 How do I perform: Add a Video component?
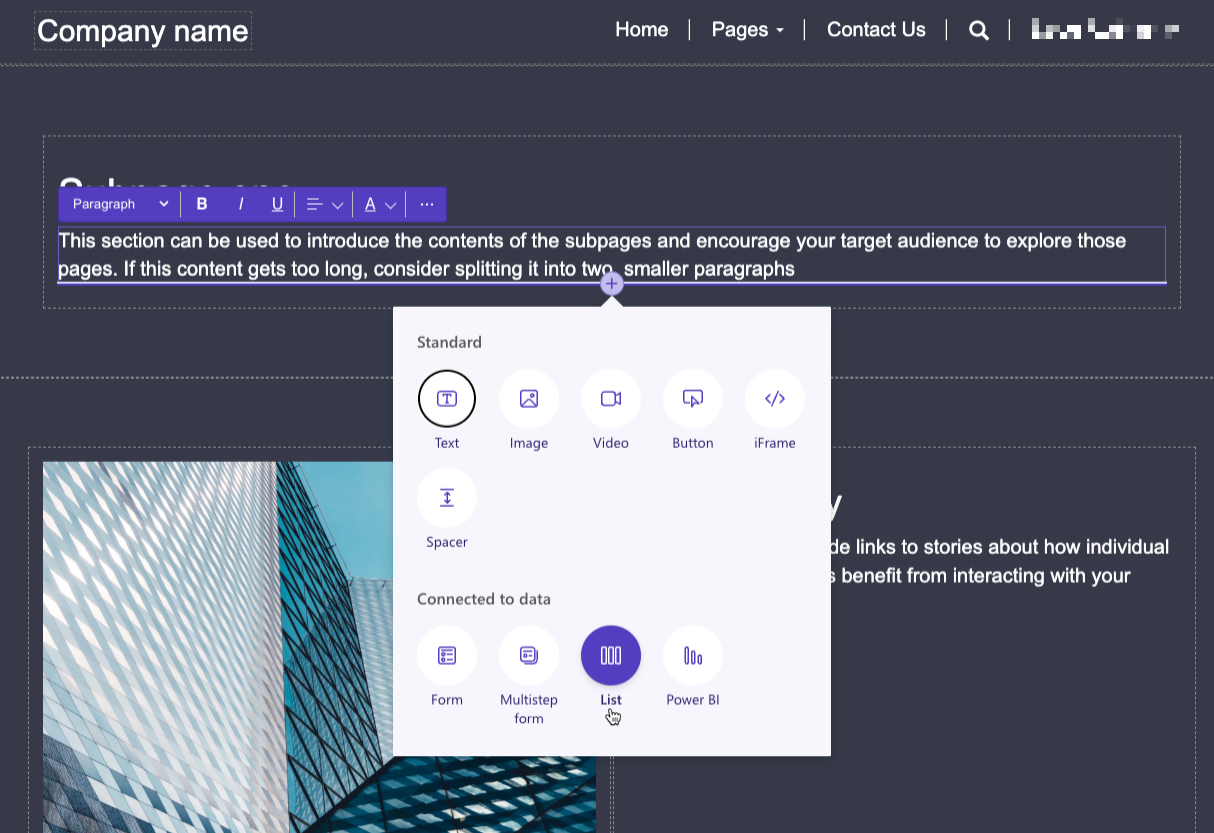611,398
